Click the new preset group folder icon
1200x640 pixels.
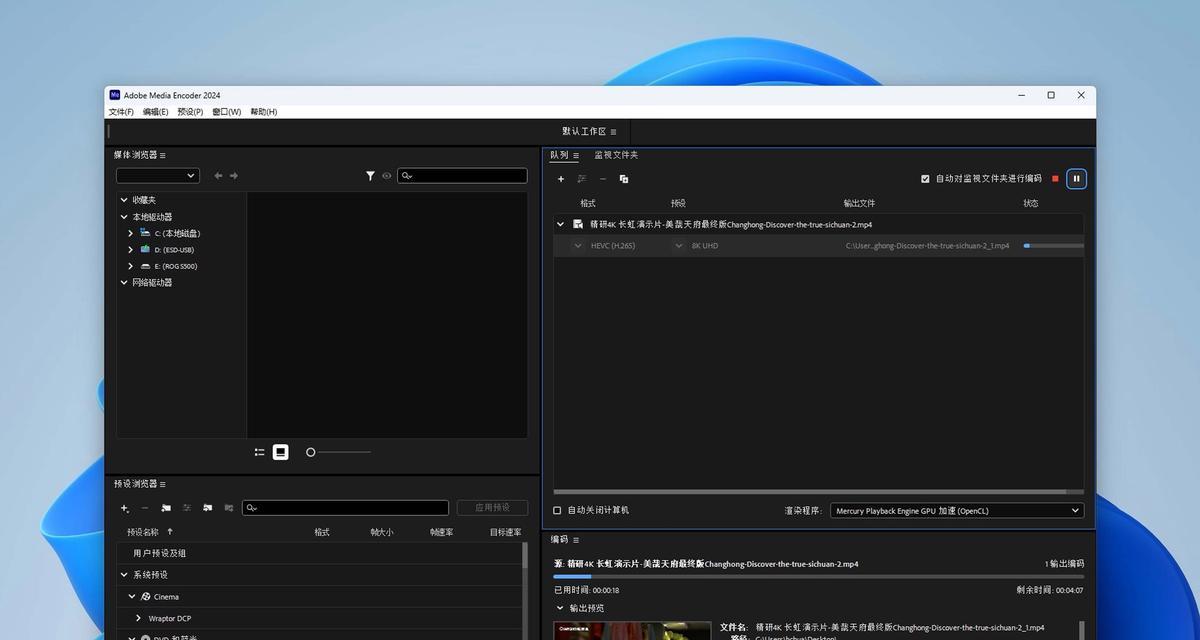point(166,508)
